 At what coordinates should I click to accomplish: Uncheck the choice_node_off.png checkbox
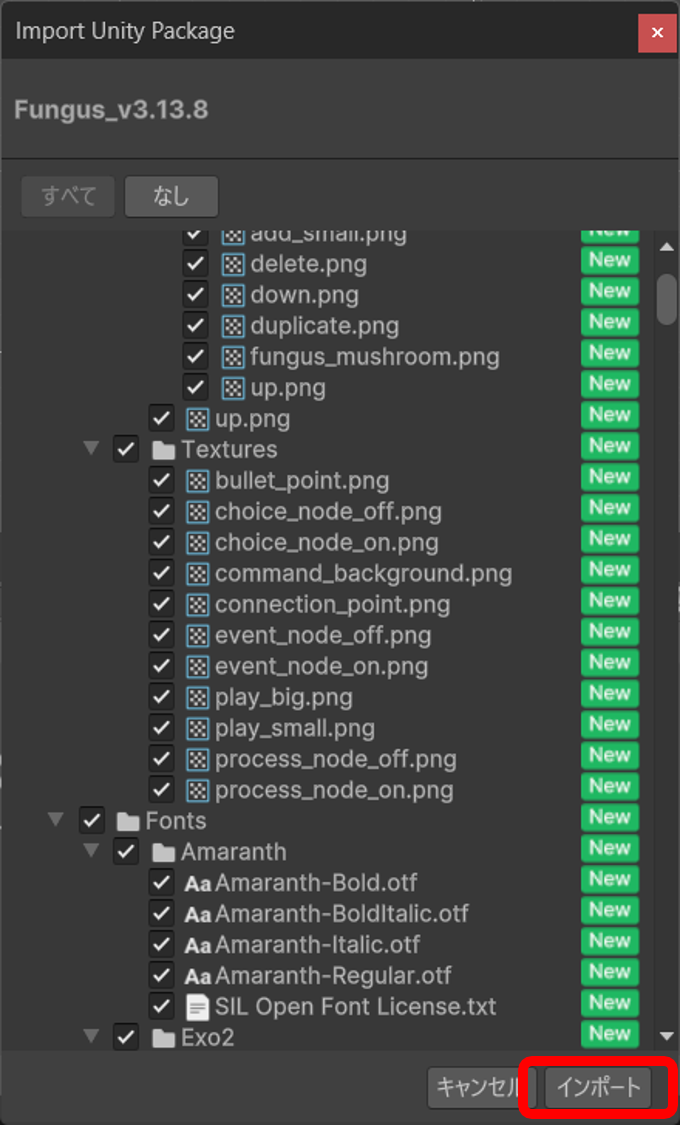point(161,511)
